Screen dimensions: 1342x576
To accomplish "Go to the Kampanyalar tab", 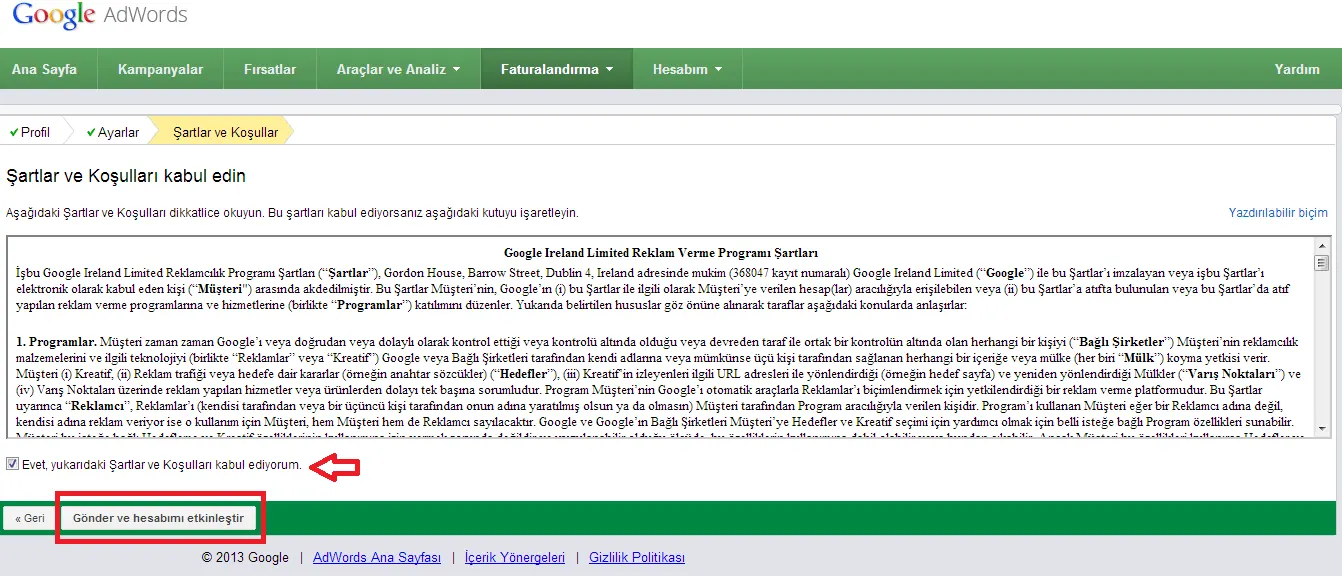I will [160, 69].
